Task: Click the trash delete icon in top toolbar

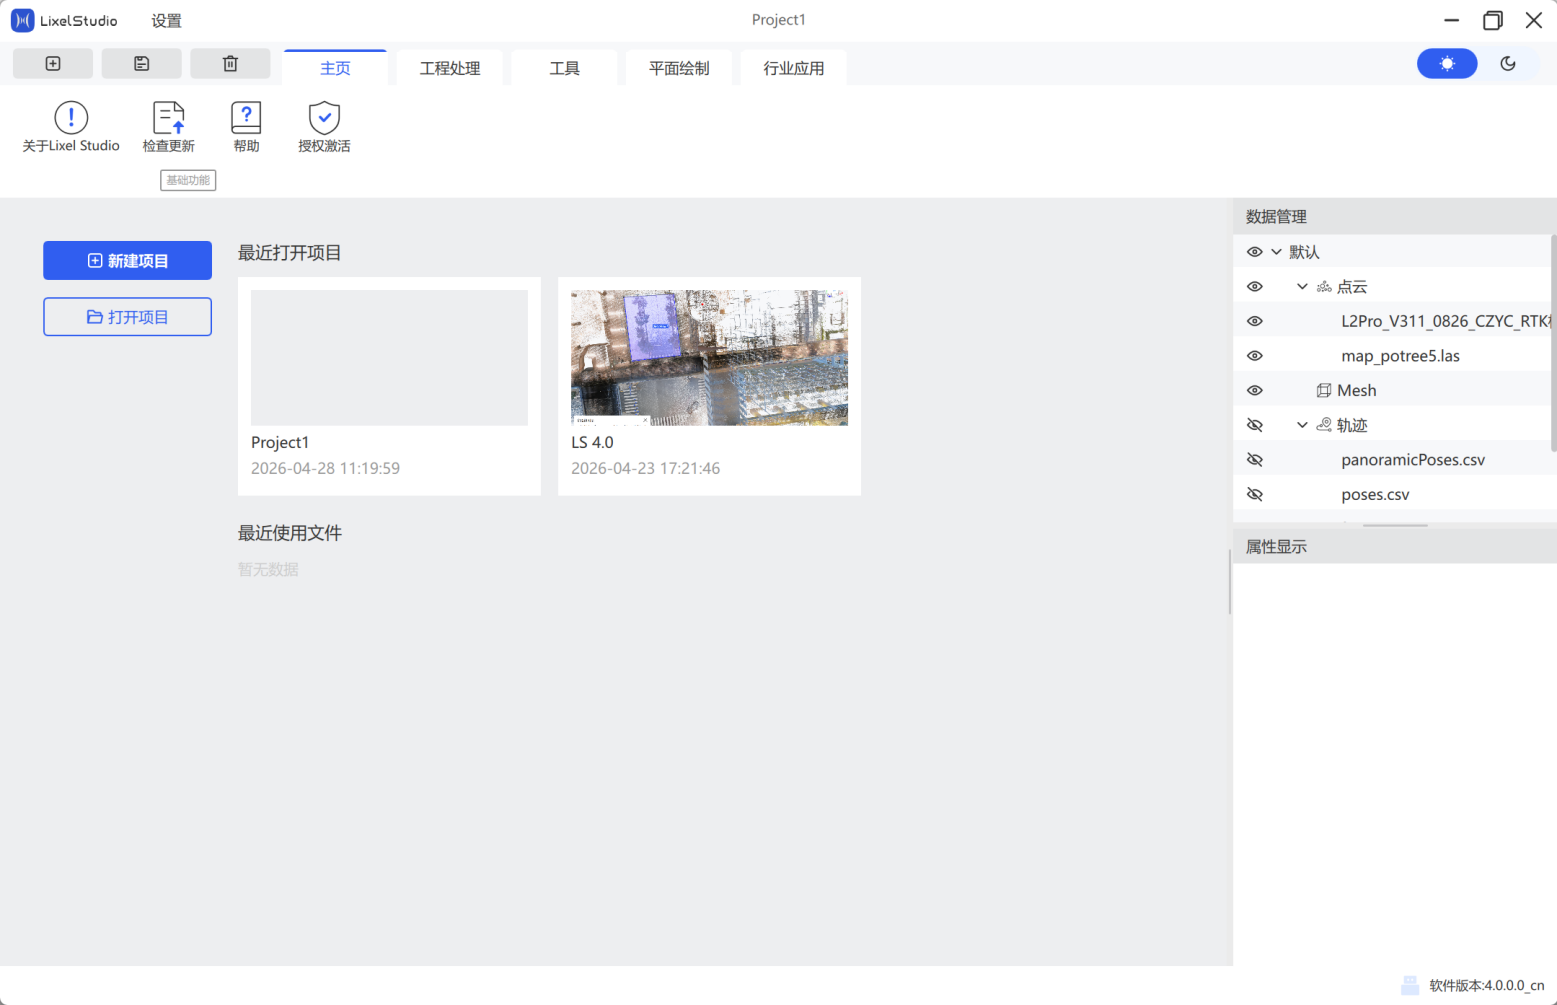Action: coord(230,64)
